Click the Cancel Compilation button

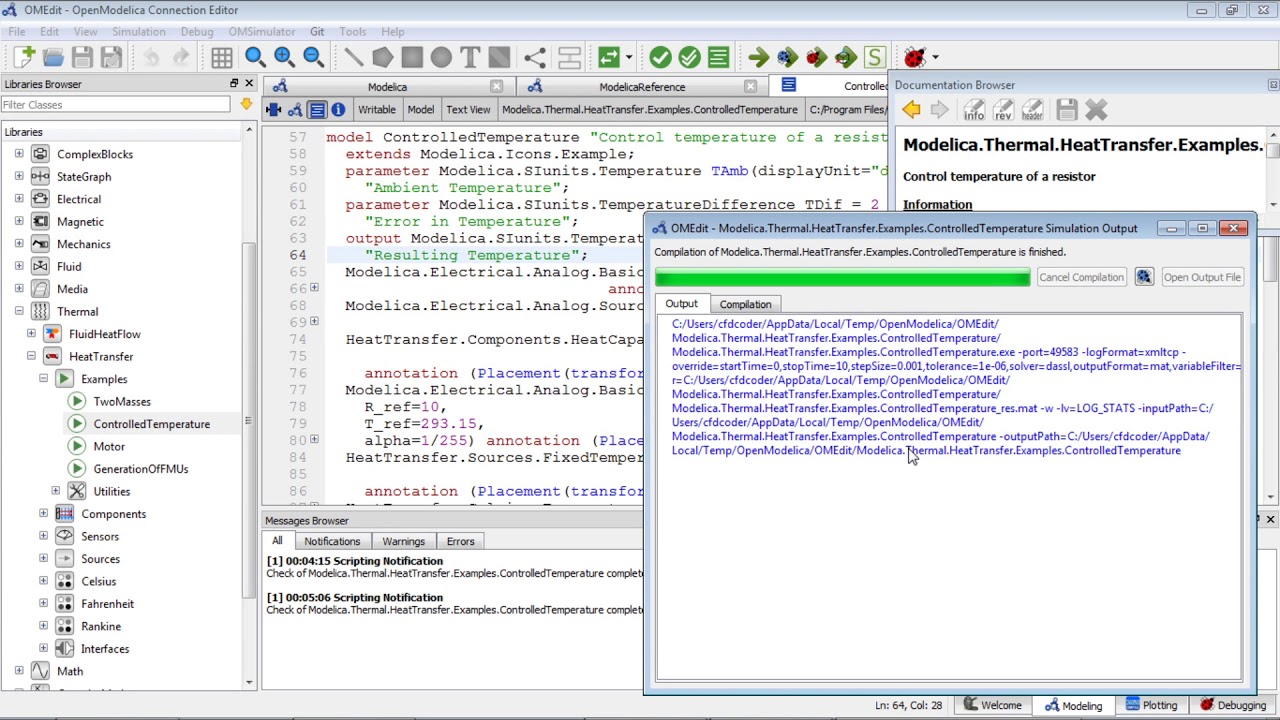(1081, 277)
